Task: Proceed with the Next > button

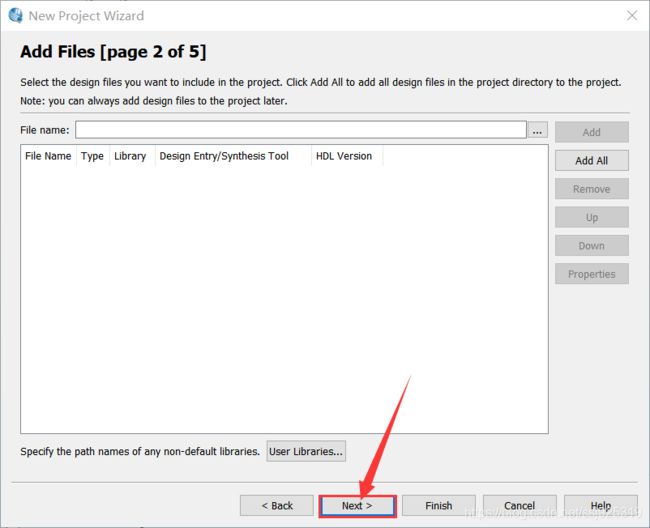Action: (x=357, y=506)
